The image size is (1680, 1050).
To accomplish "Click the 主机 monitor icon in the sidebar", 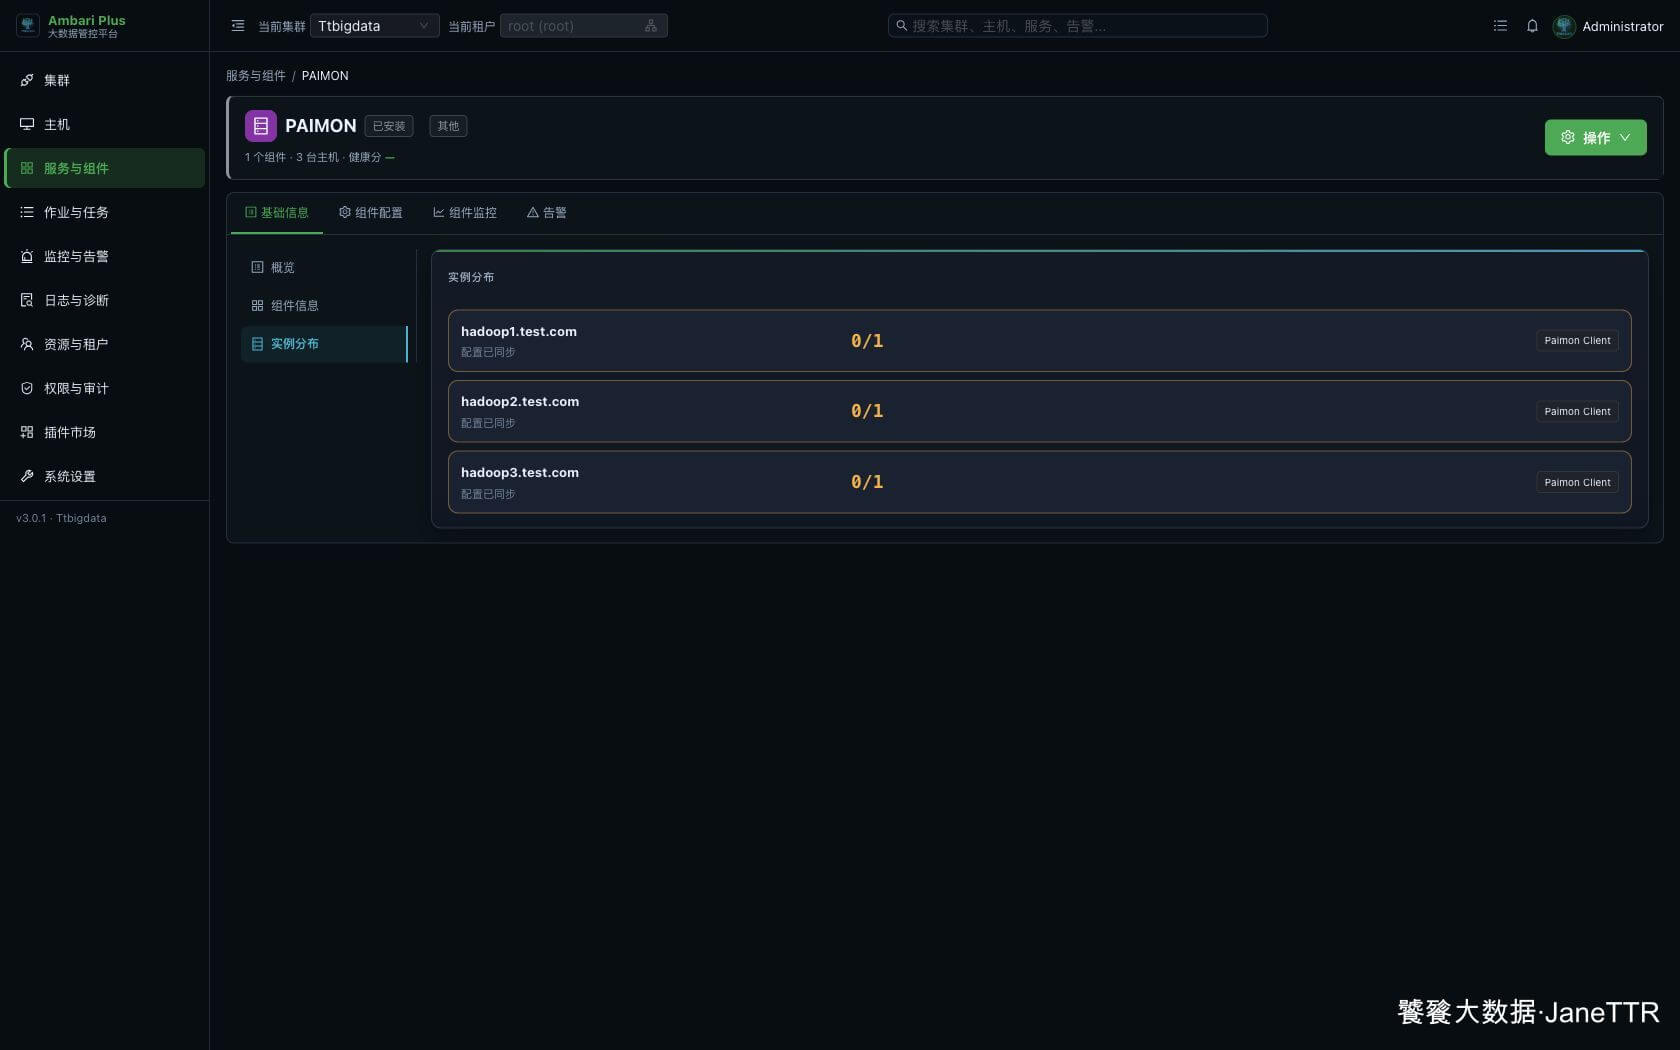I will [27, 124].
